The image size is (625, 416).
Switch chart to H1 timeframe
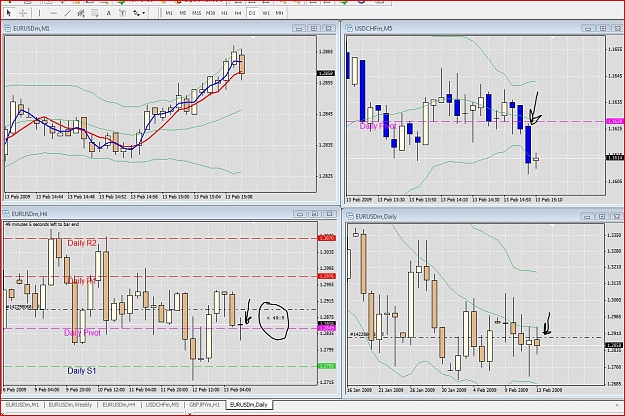click(224, 13)
